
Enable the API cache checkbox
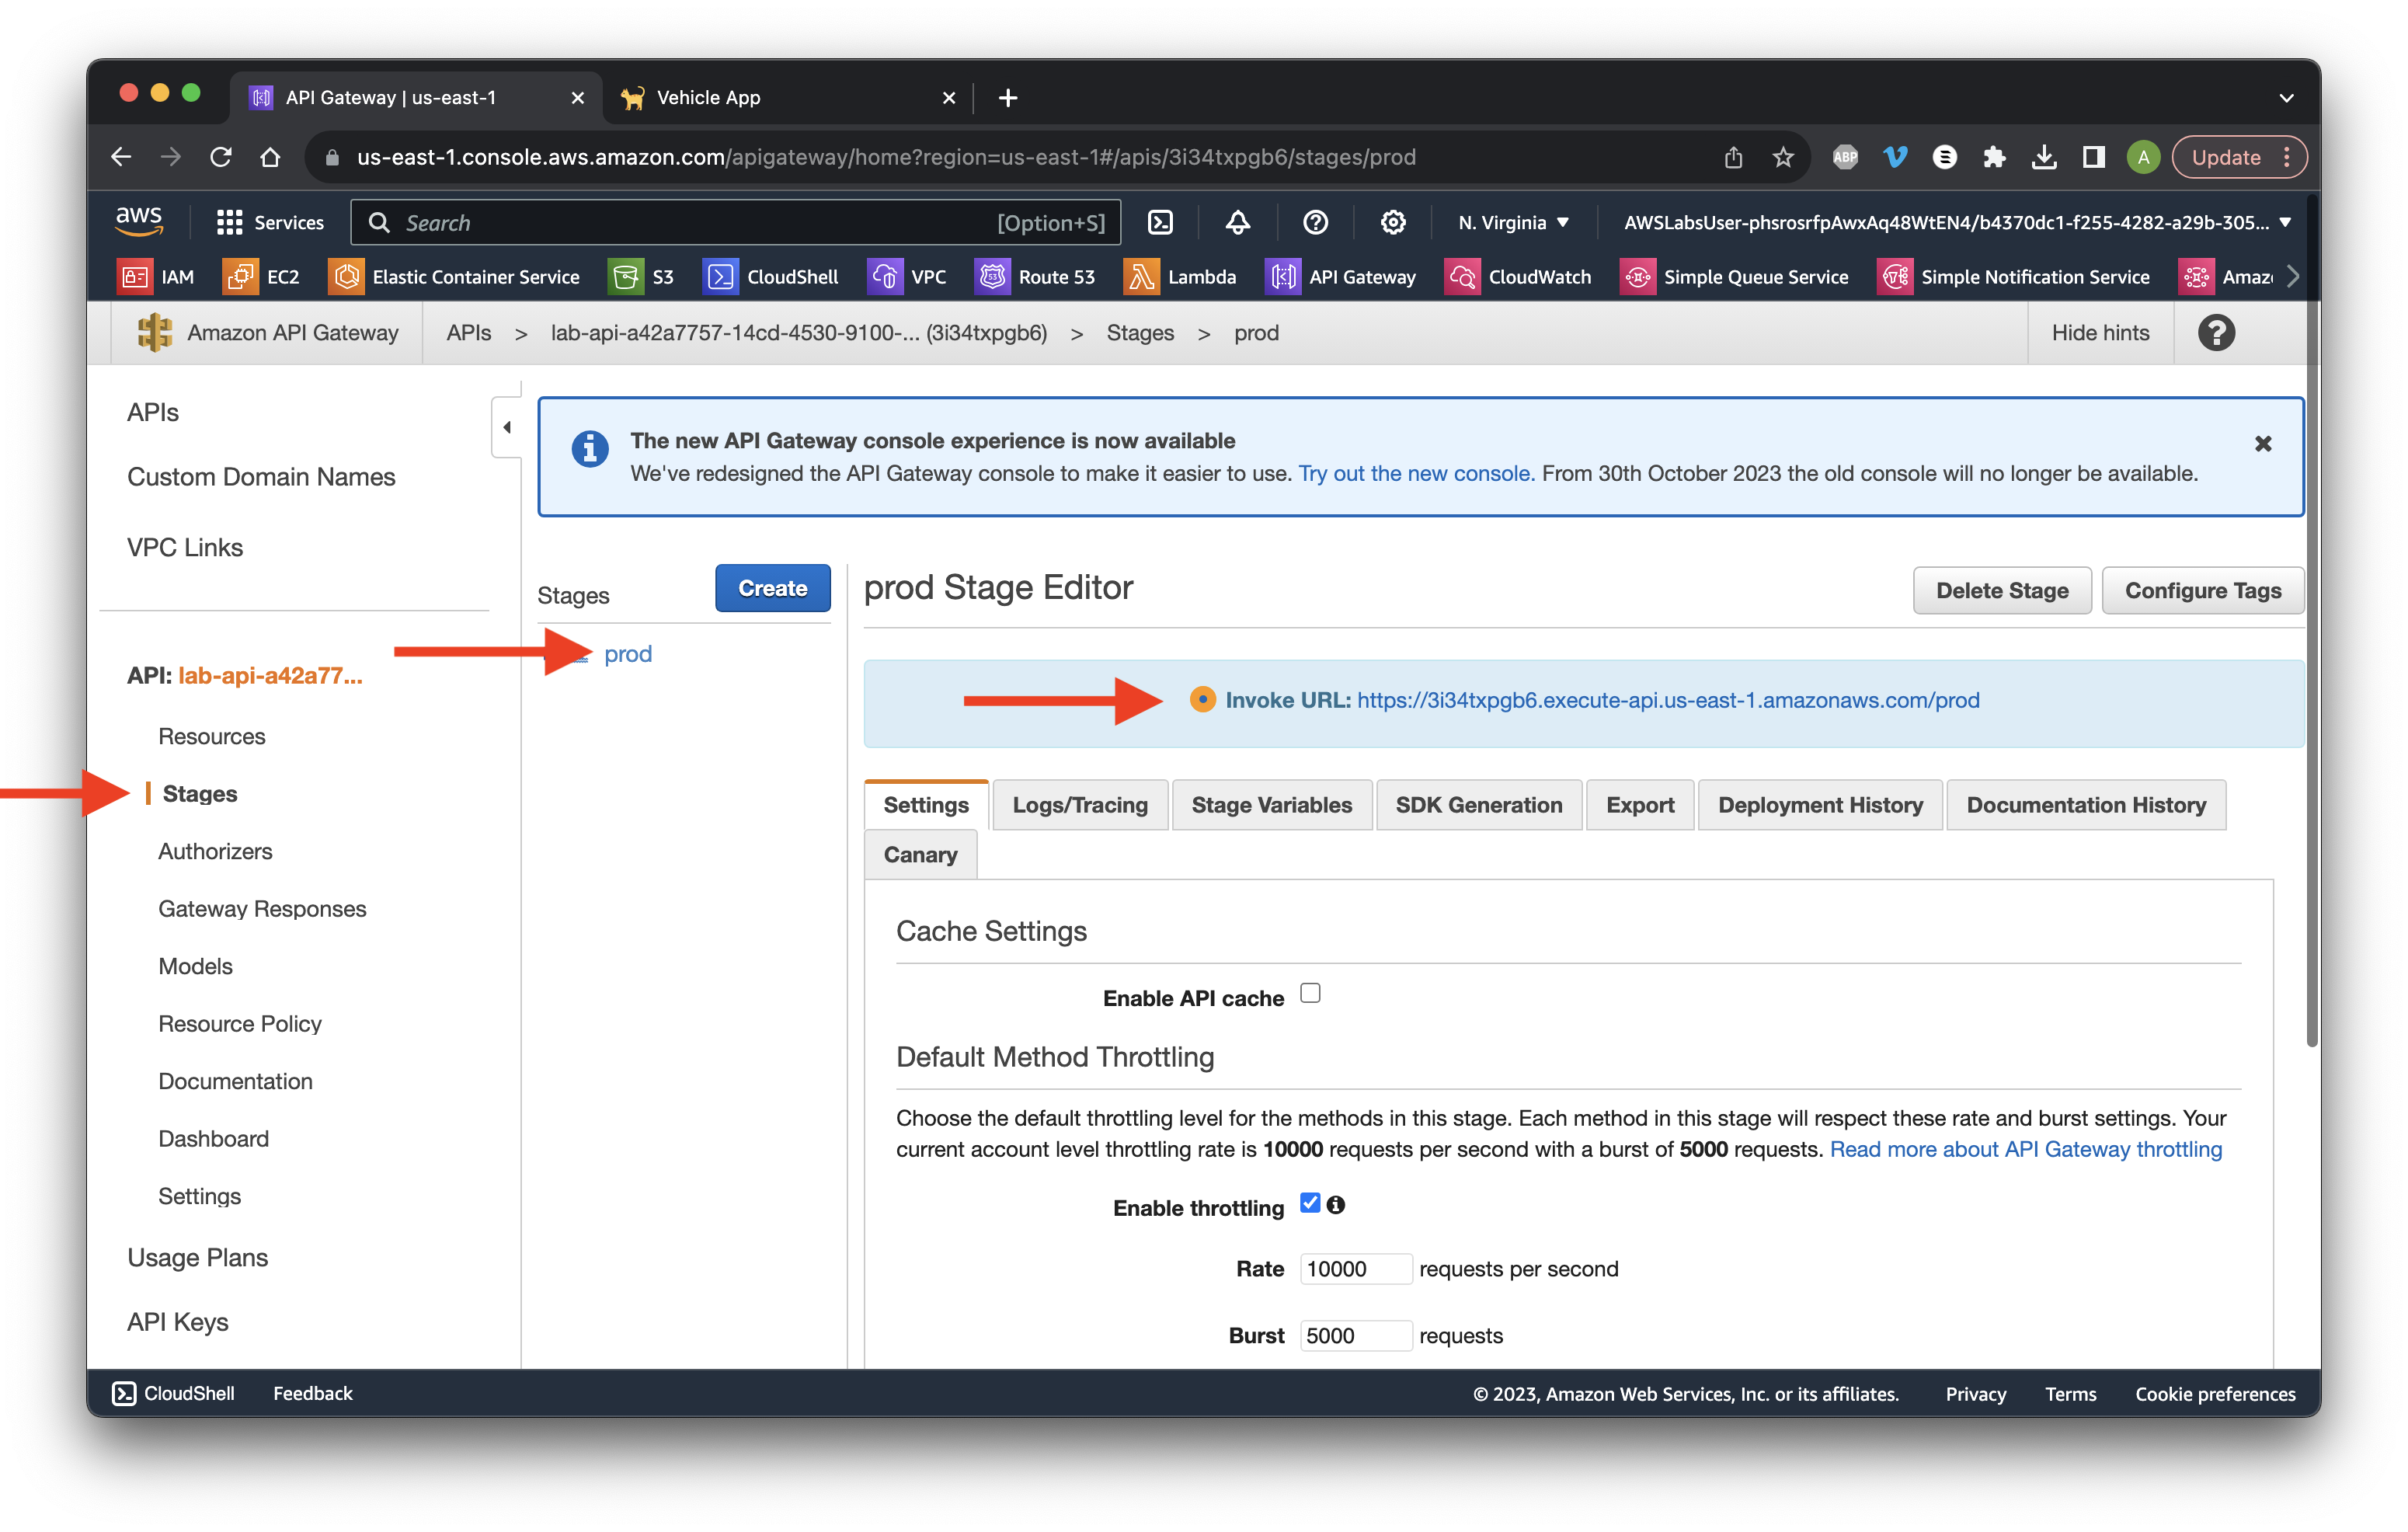pyautogui.click(x=1310, y=993)
